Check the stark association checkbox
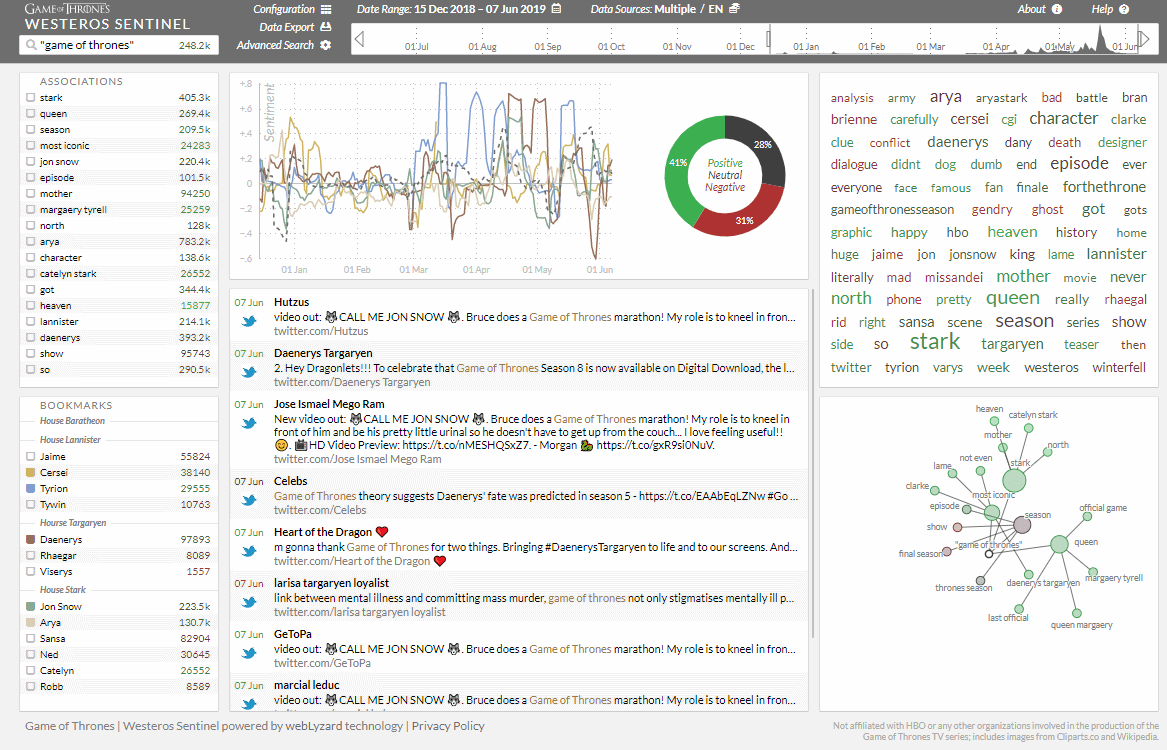Image resolution: width=1167 pixels, height=750 pixels. click(31, 97)
